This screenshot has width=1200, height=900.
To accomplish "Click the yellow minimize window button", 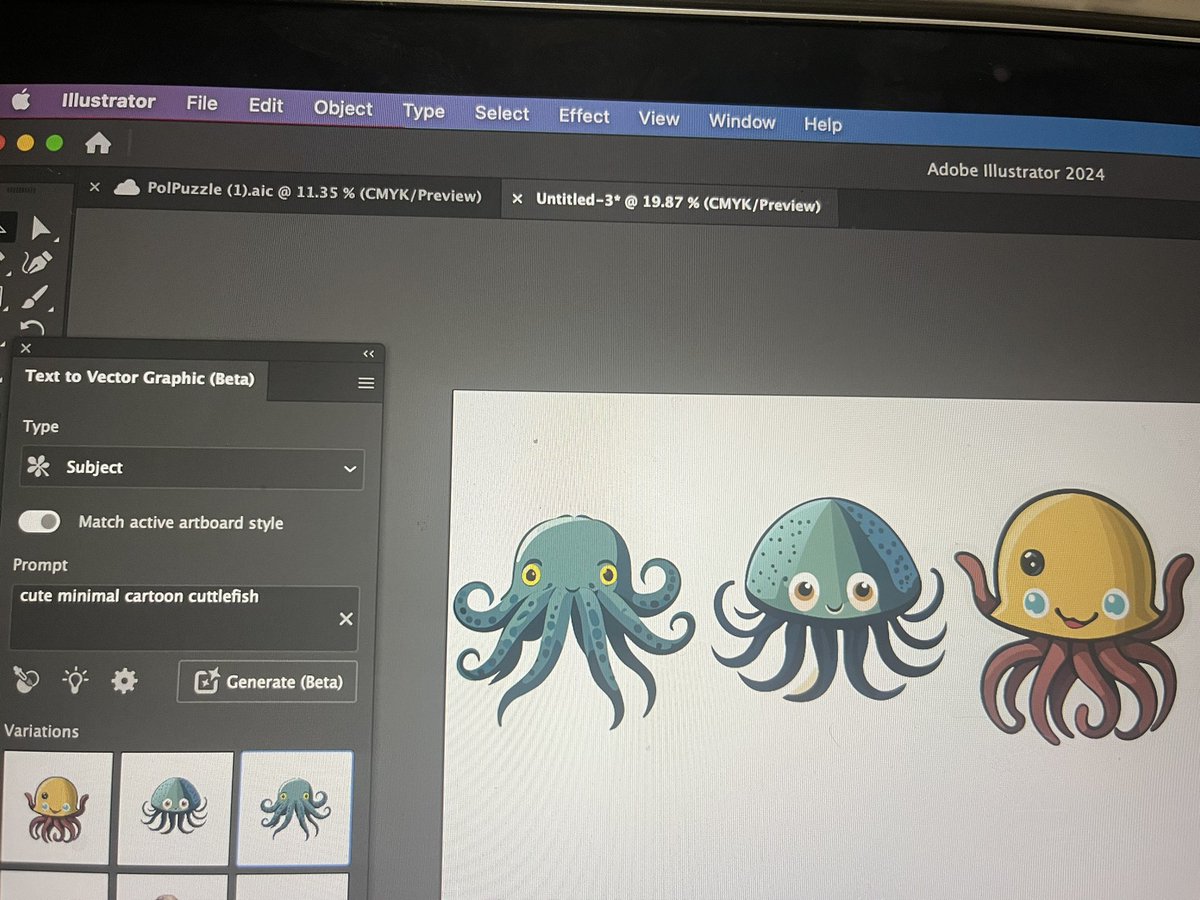I will point(25,143).
